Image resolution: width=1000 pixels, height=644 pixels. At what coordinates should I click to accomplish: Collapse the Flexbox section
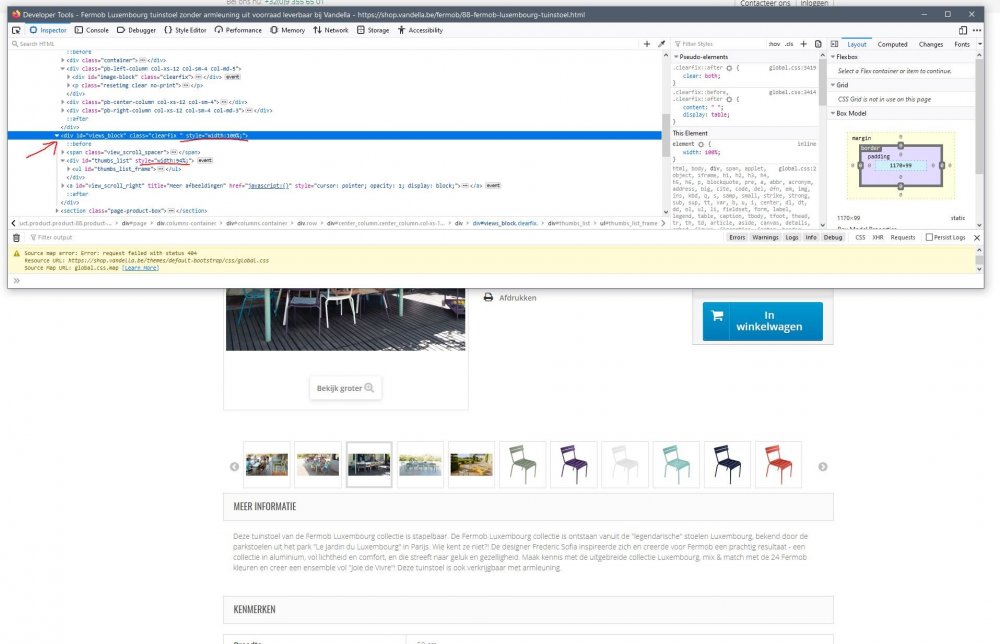pos(833,57)
